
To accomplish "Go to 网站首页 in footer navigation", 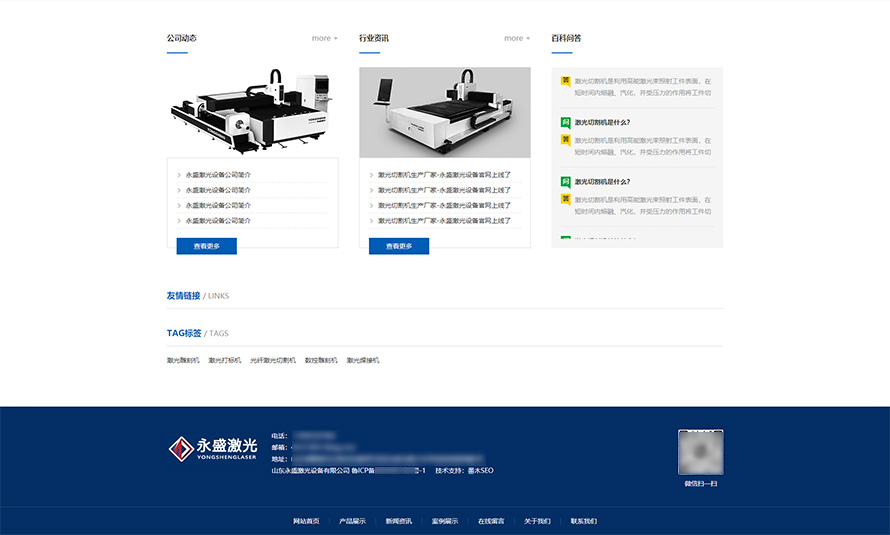I will point(306,521).
